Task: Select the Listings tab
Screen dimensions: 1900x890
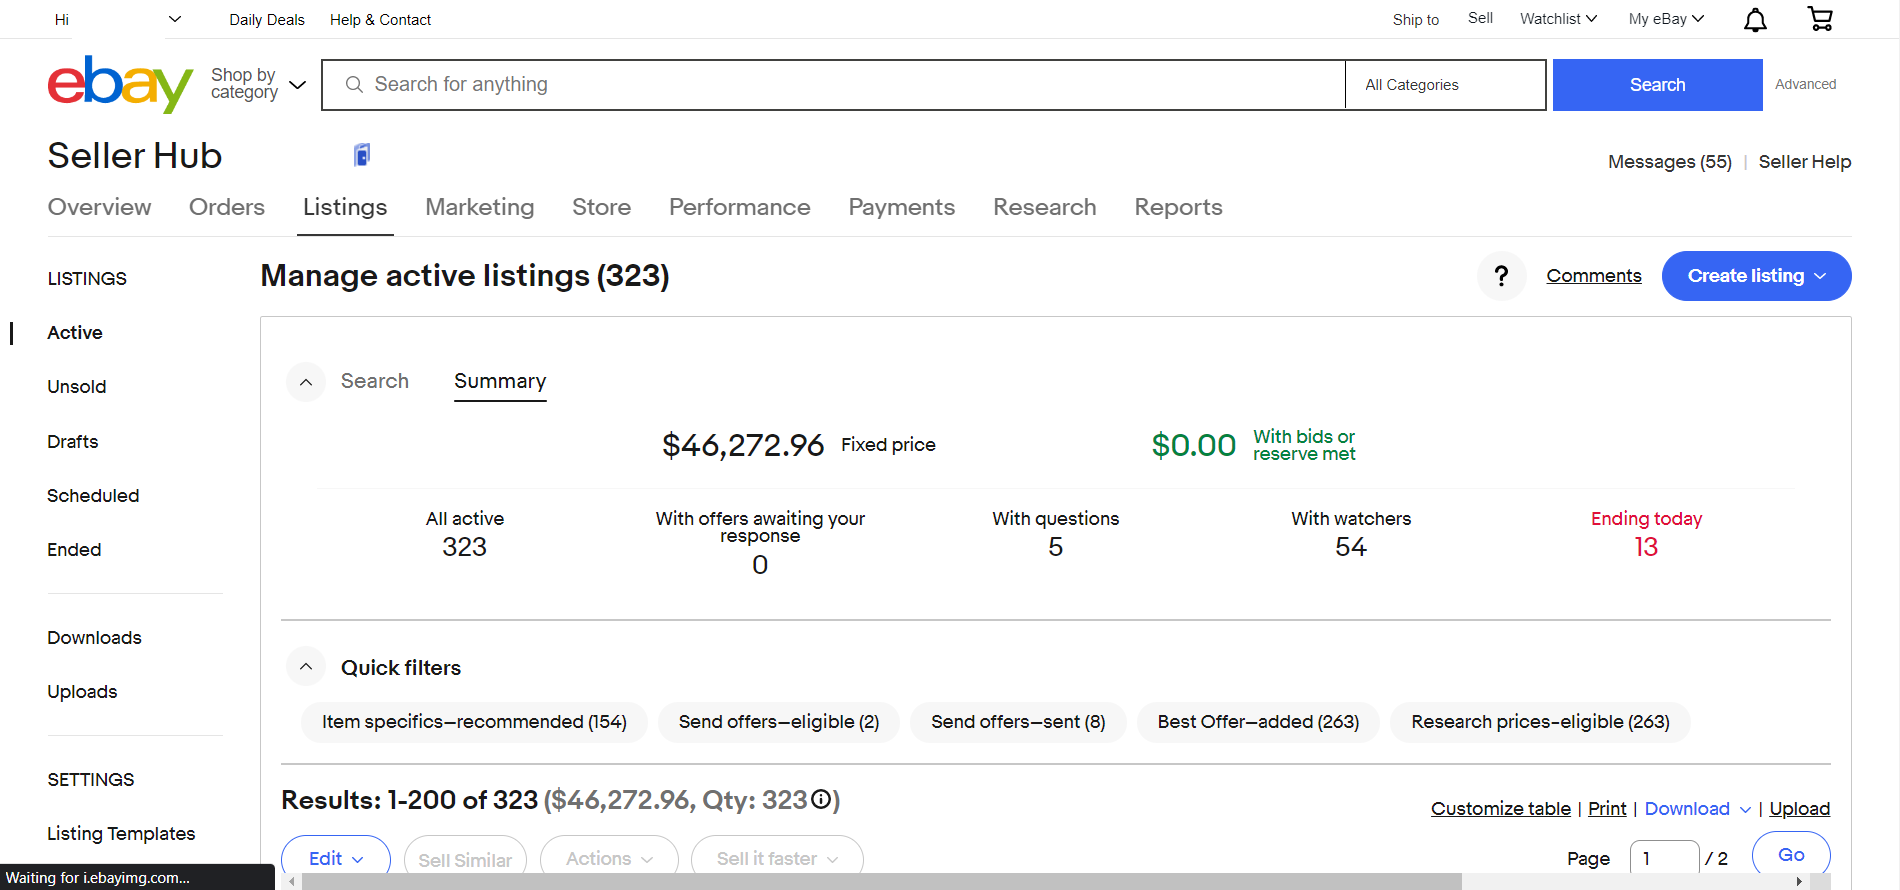Action: click(345, 207)
